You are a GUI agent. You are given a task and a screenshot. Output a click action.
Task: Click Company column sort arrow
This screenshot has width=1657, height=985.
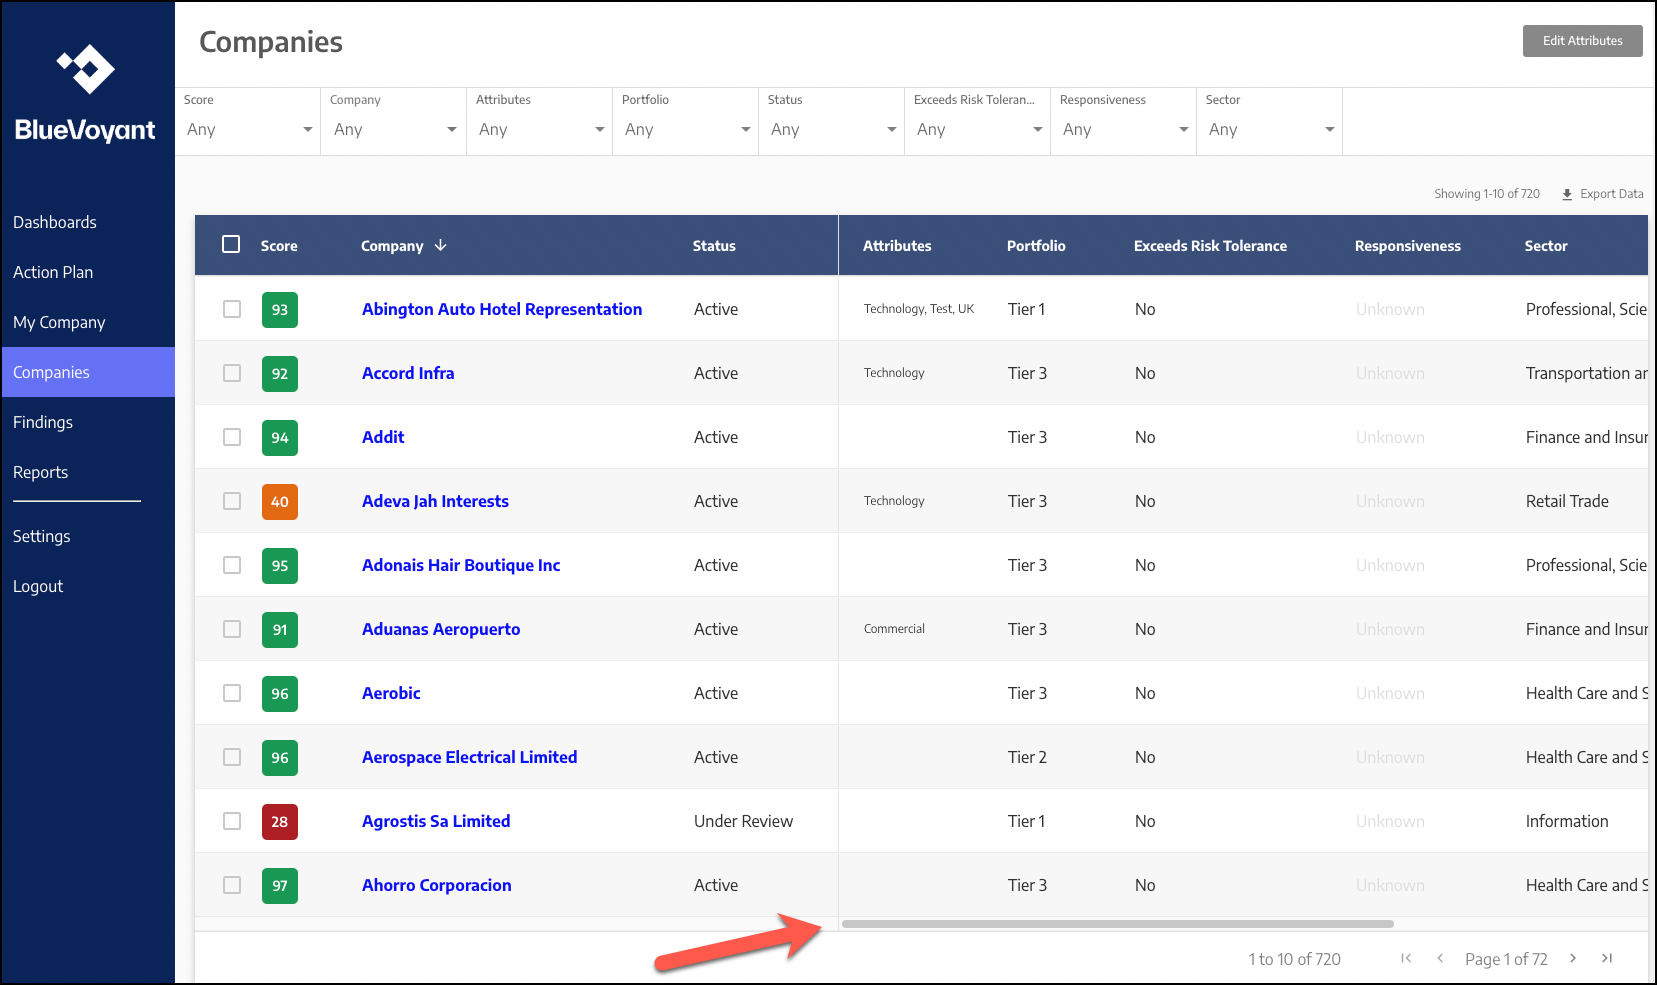coord(441,245)
